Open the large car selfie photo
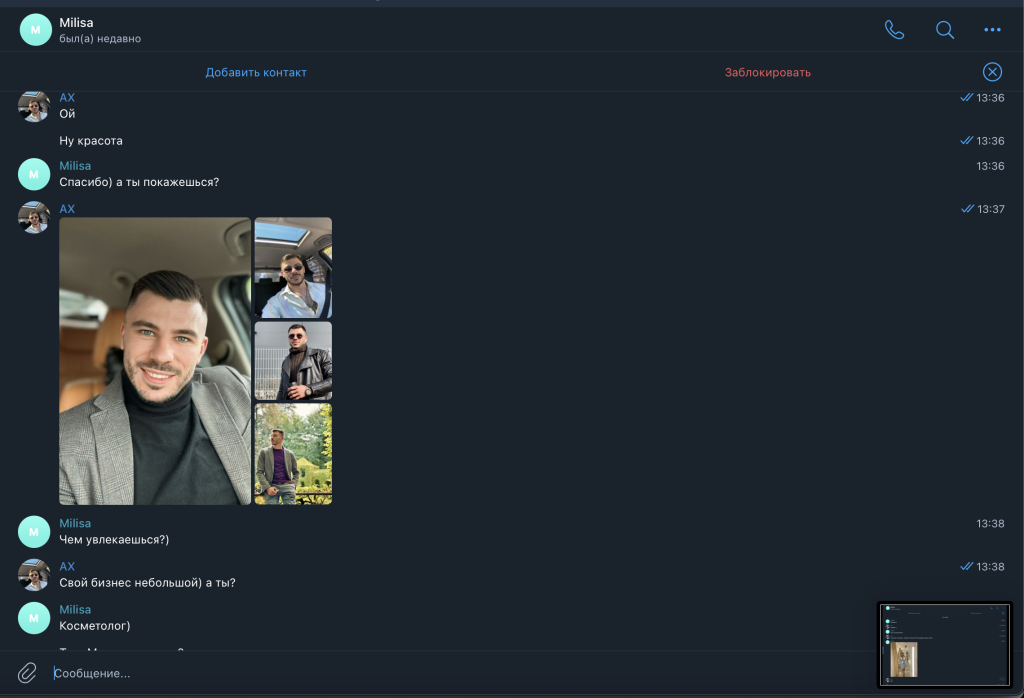This screenshot has height=698, width=1024. 155,361
